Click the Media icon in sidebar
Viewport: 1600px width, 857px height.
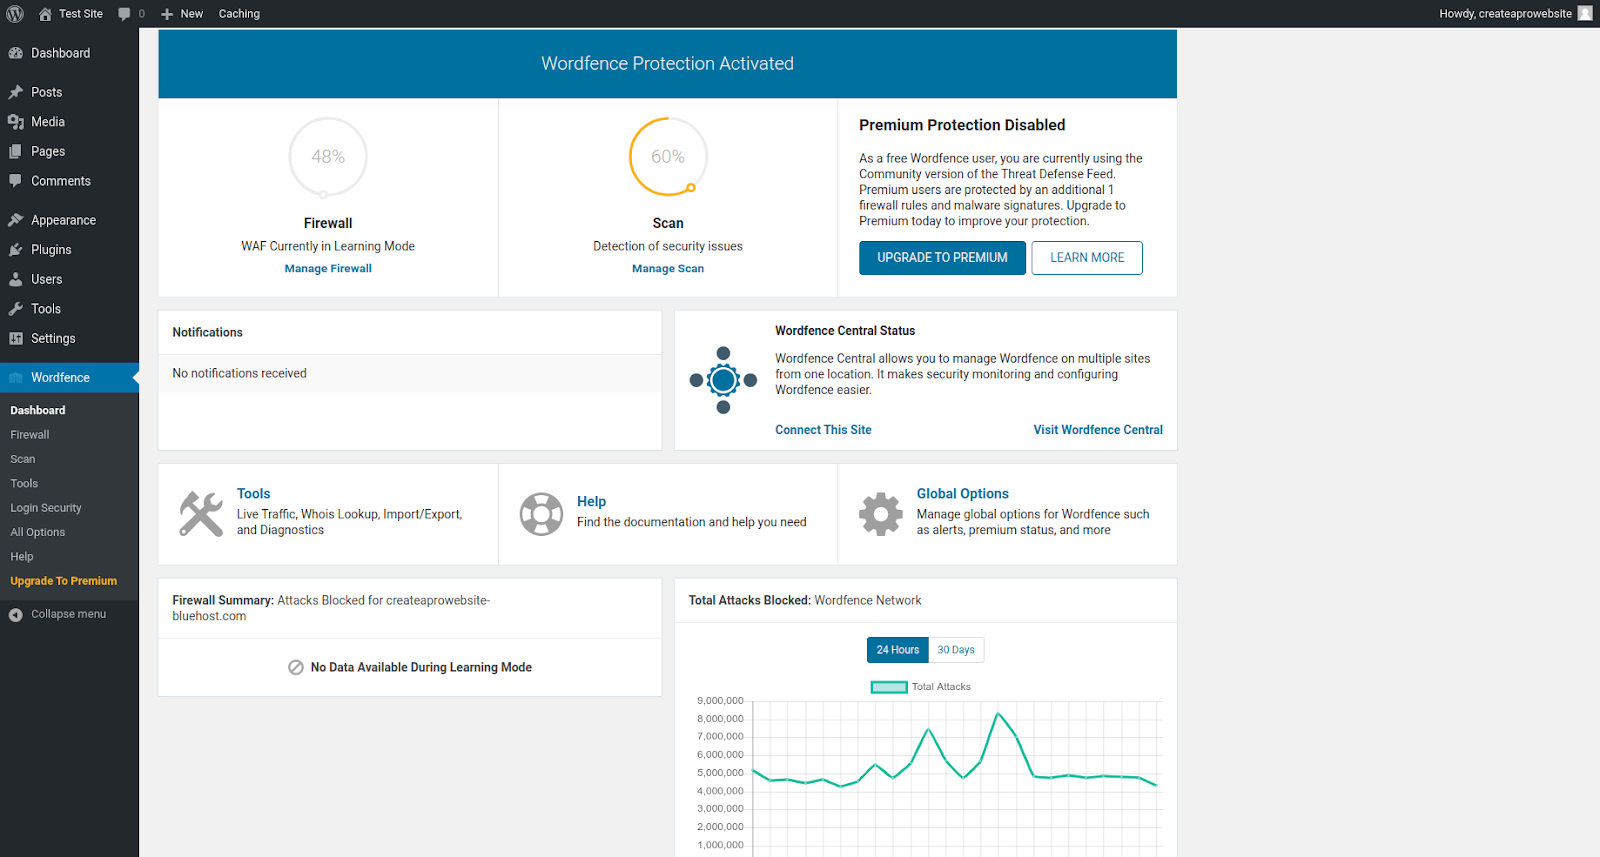(x=16, y=122)
